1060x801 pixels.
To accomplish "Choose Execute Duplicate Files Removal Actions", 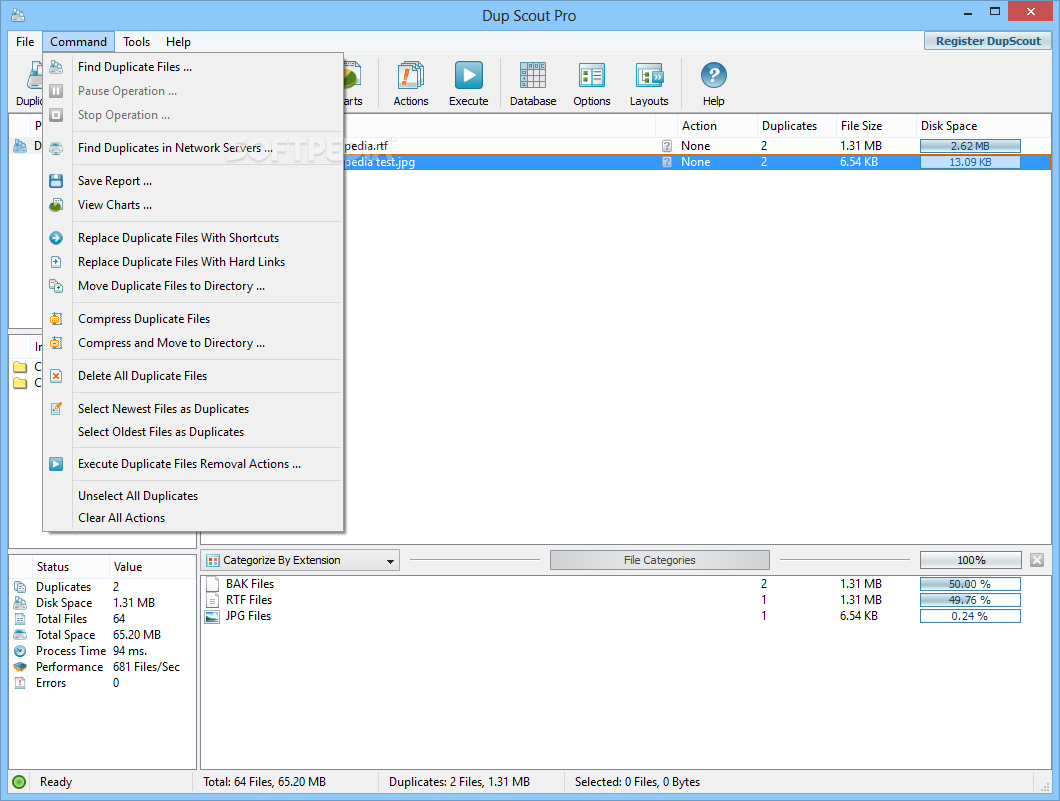I will 193,464.
